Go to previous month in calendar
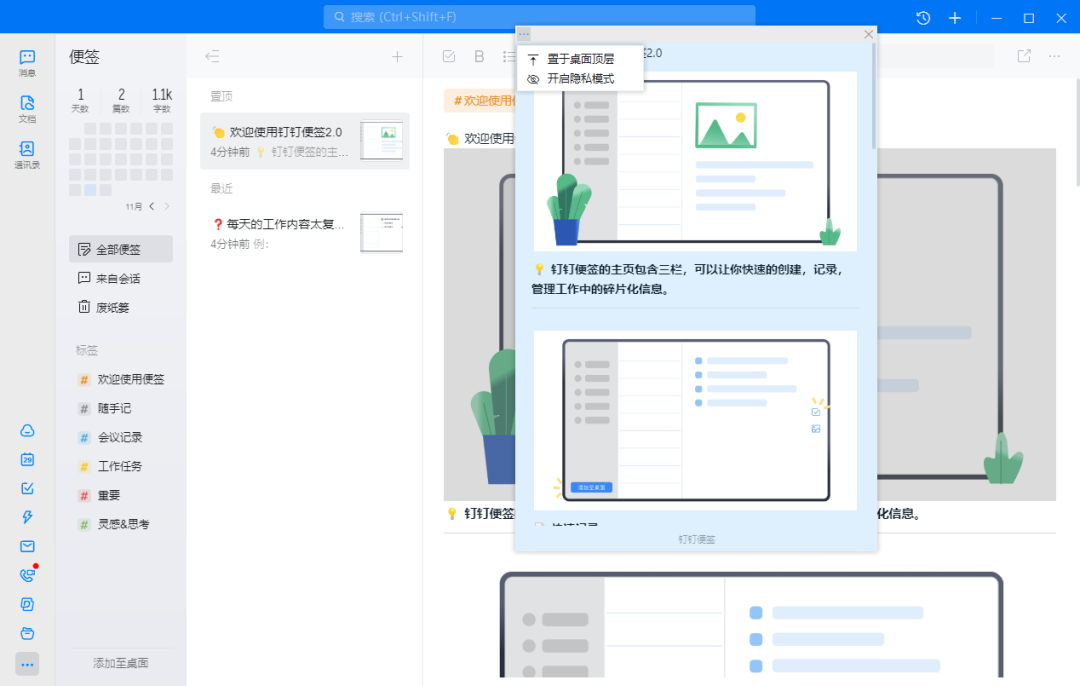This screenshot has width=1080, height=686. 152,206
